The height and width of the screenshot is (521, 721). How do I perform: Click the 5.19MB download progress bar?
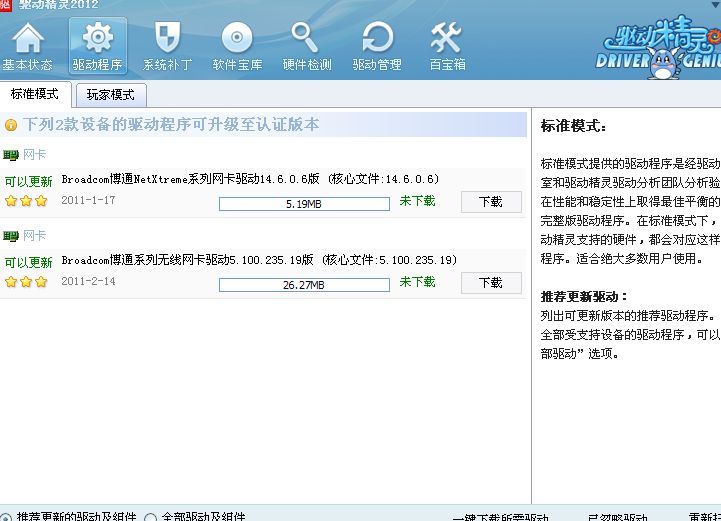coord(304,204)
